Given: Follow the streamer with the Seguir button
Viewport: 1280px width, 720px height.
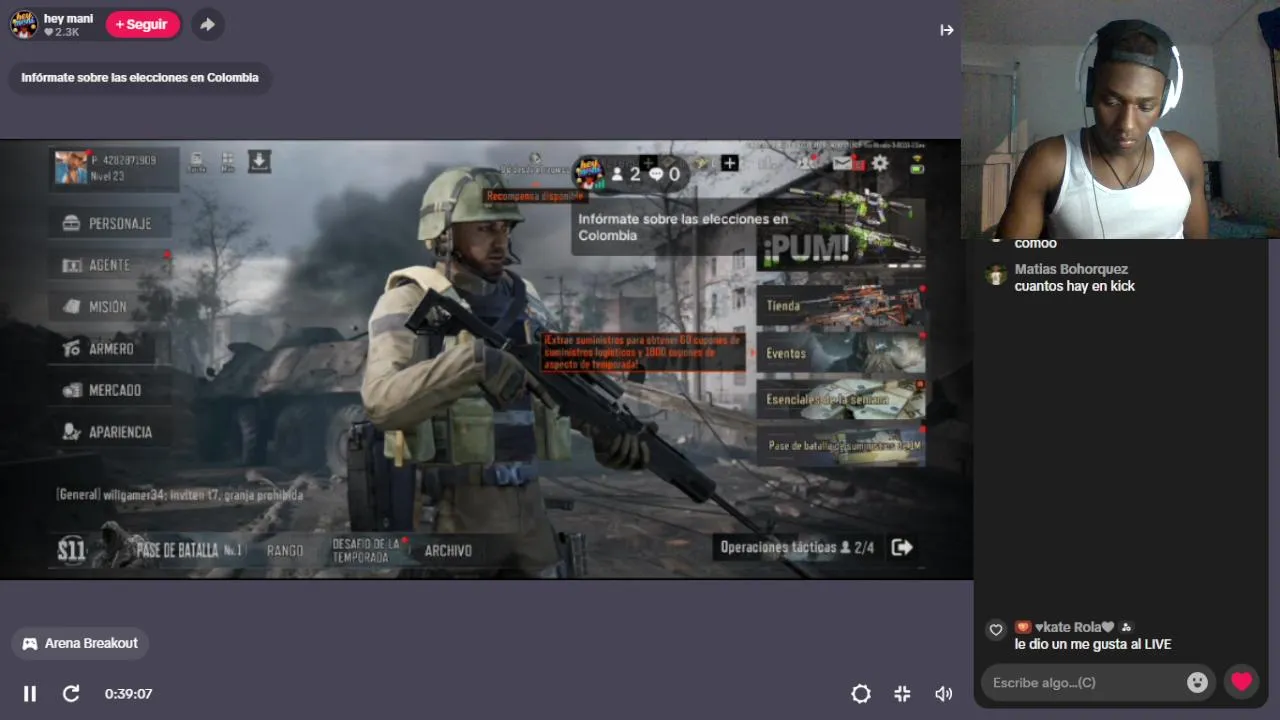Looking at the screenshot, I should [x=142, y=24].
